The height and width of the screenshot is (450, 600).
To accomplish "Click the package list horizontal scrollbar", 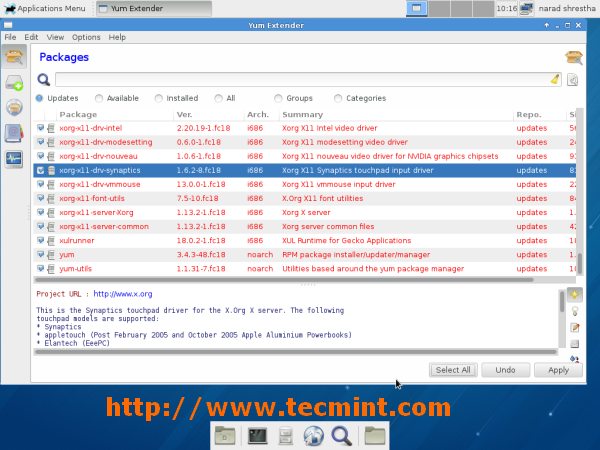I will [x=284, y=280].
